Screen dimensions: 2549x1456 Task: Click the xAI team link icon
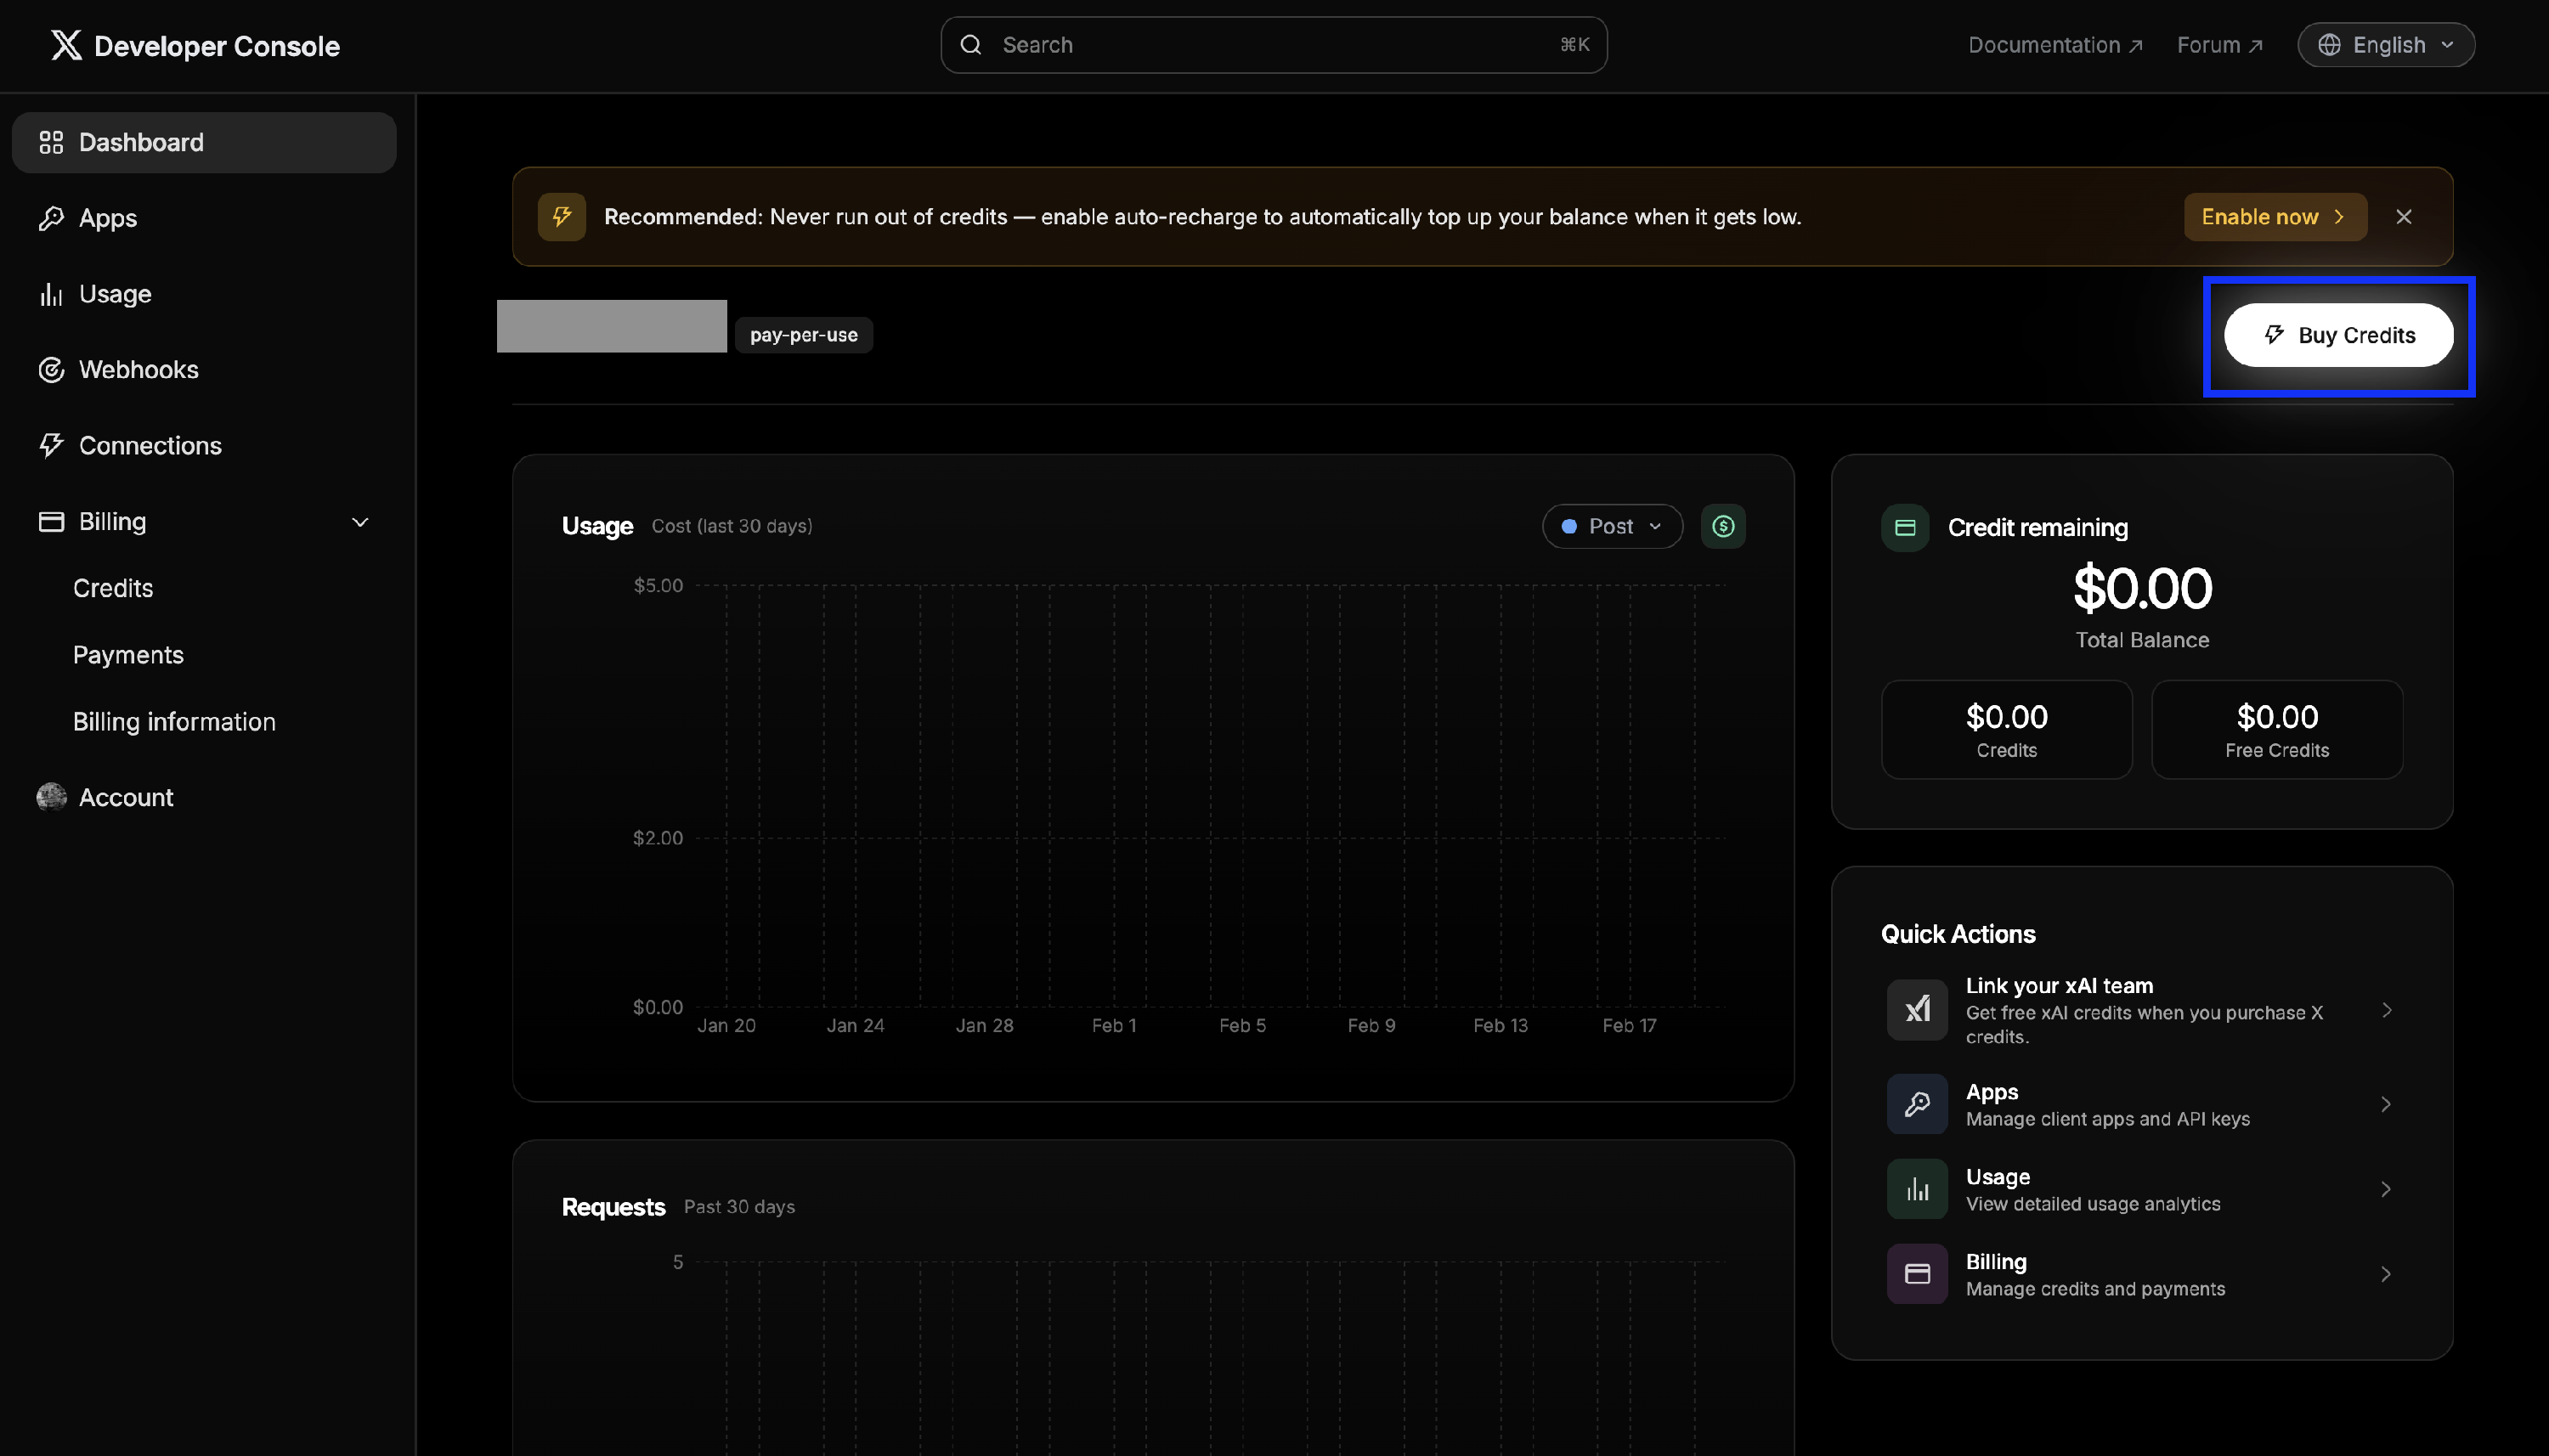tap(1916, 1010)
